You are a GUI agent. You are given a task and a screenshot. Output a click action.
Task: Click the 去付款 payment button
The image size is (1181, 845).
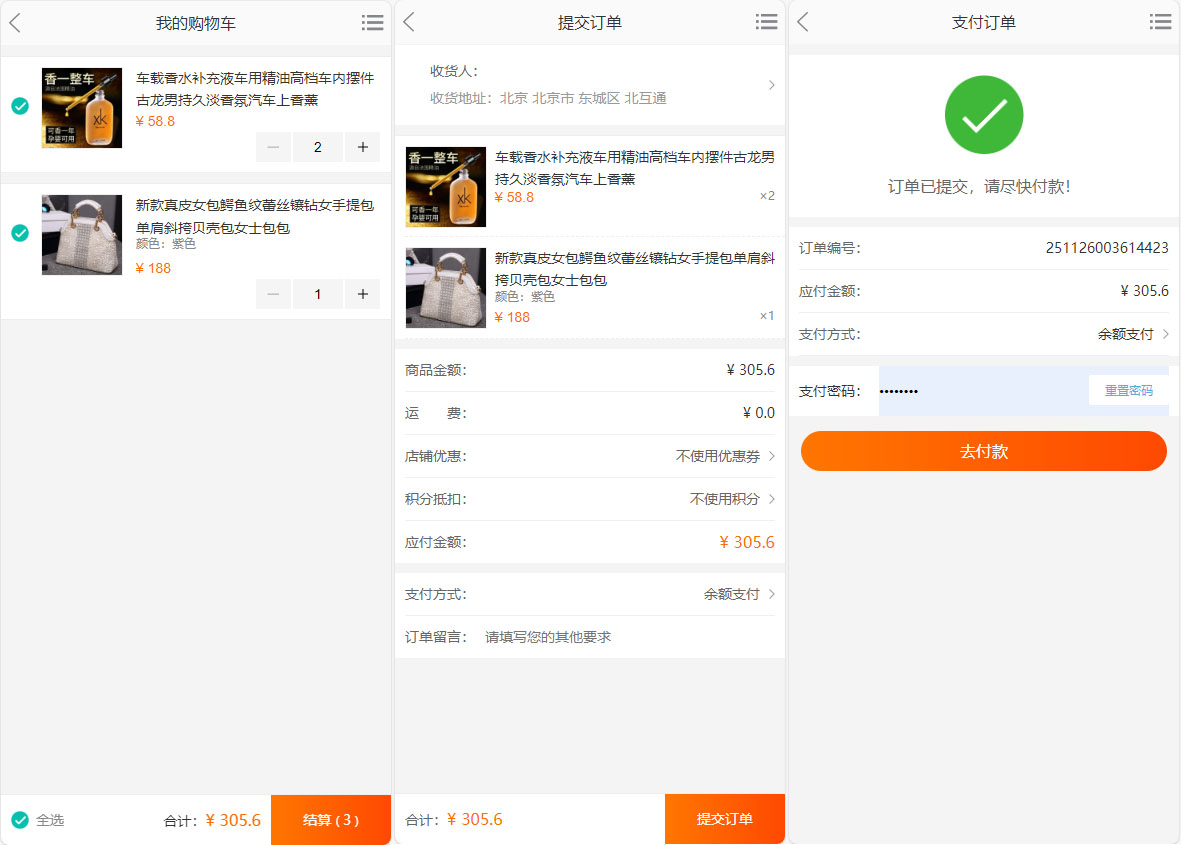983,451
